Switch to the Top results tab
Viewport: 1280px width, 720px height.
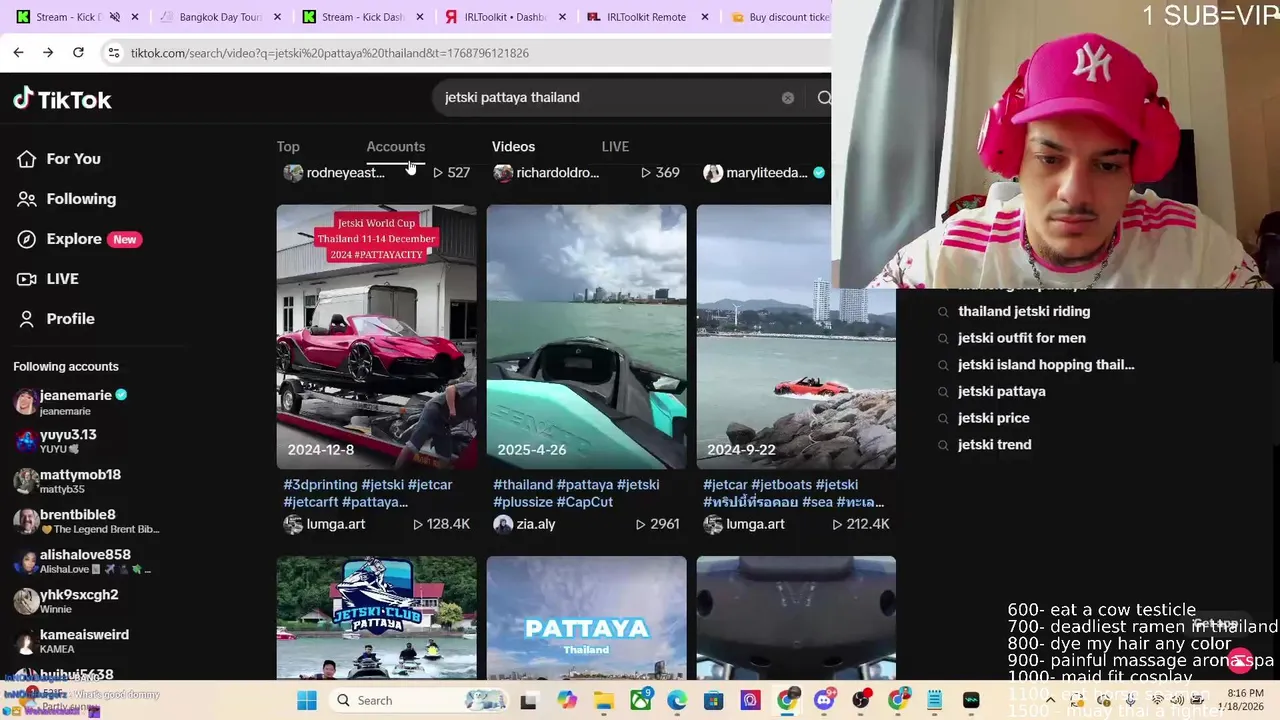288,147
